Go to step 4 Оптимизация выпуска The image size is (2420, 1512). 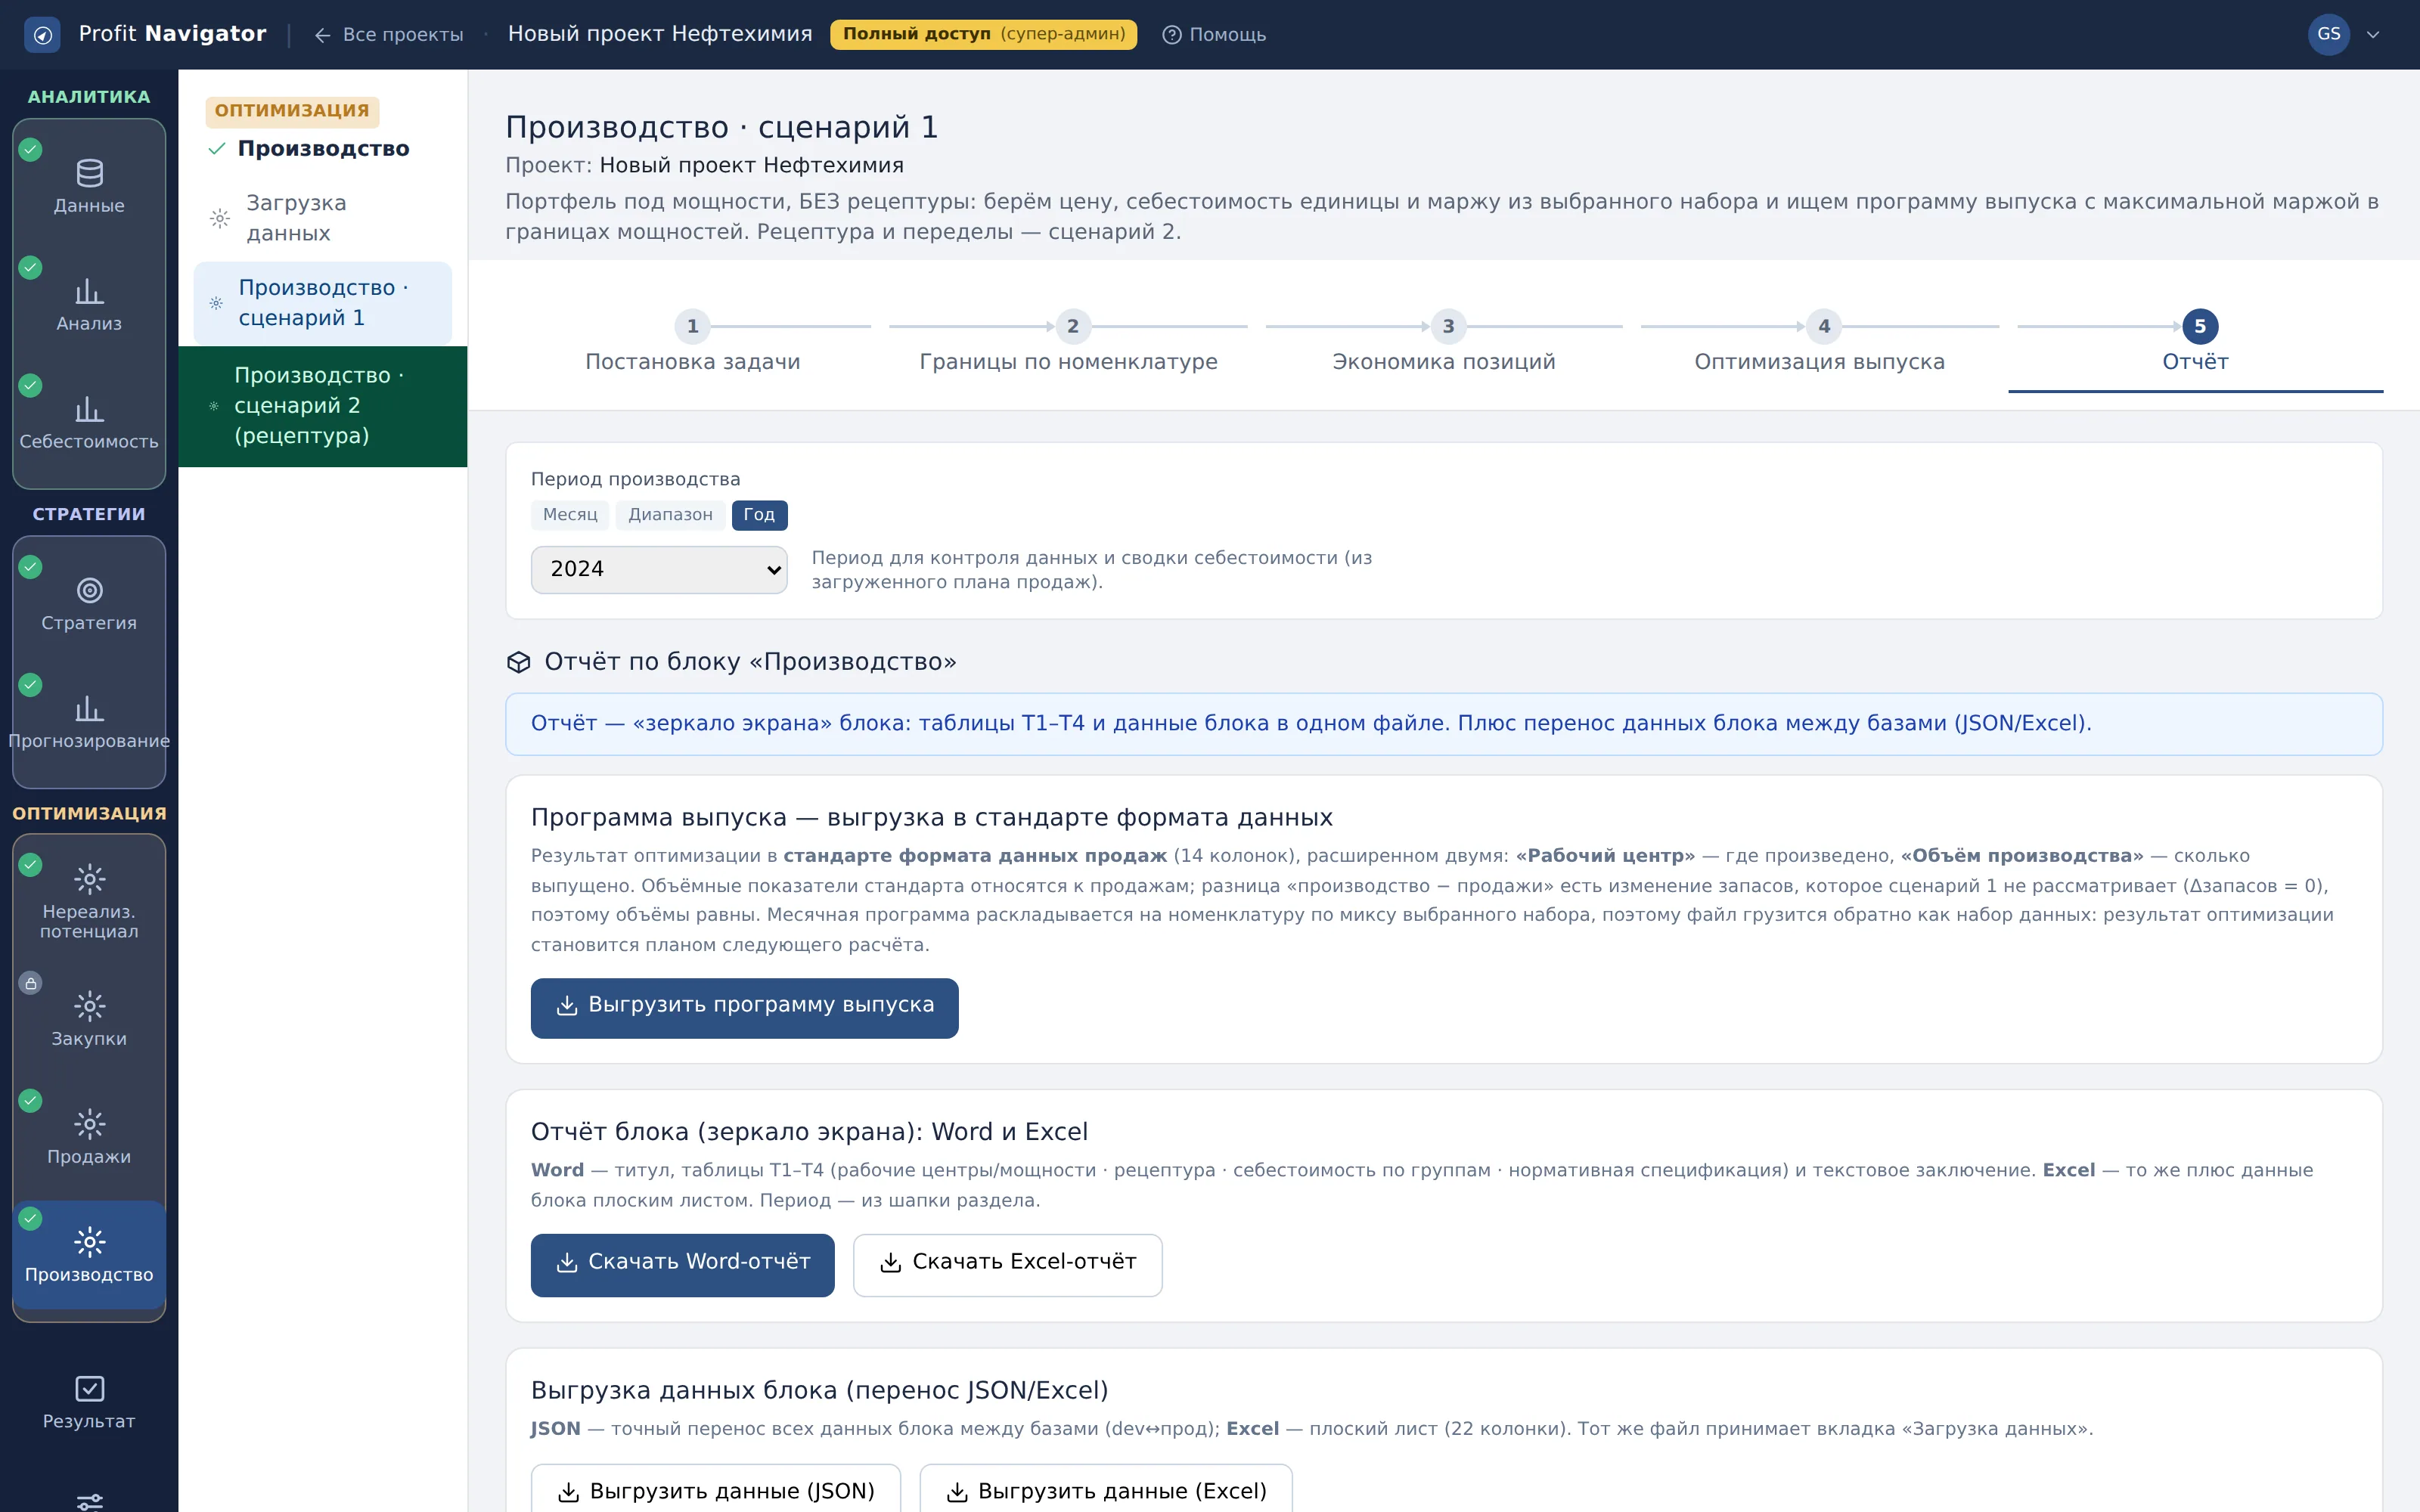point(1820,343)
